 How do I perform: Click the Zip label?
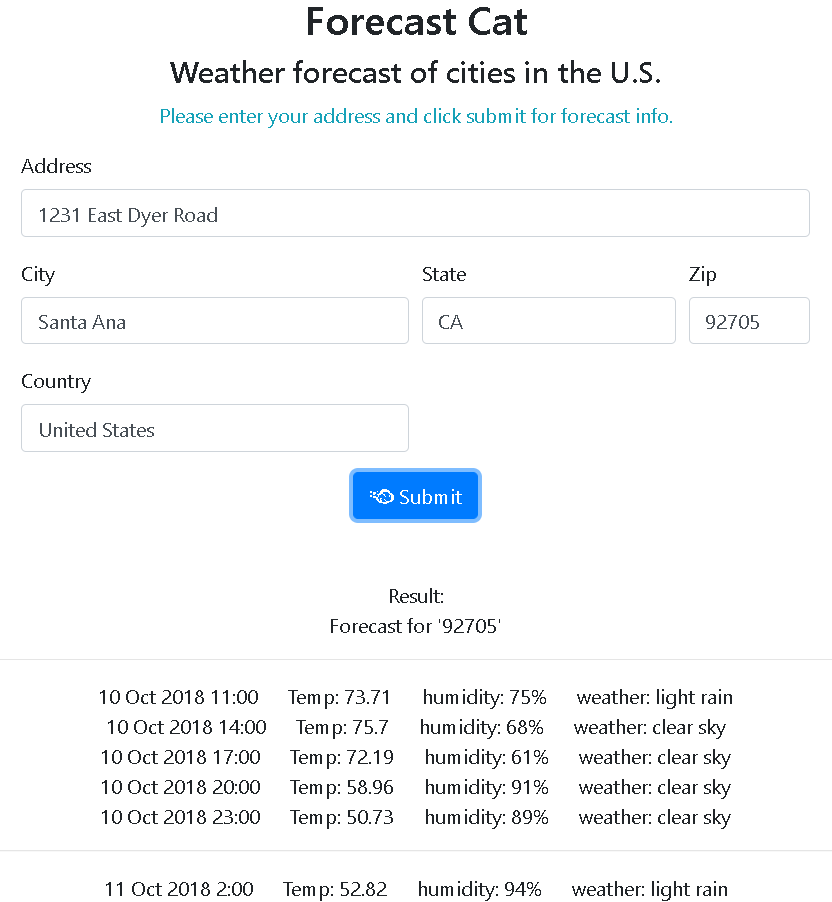coord(703,274)
